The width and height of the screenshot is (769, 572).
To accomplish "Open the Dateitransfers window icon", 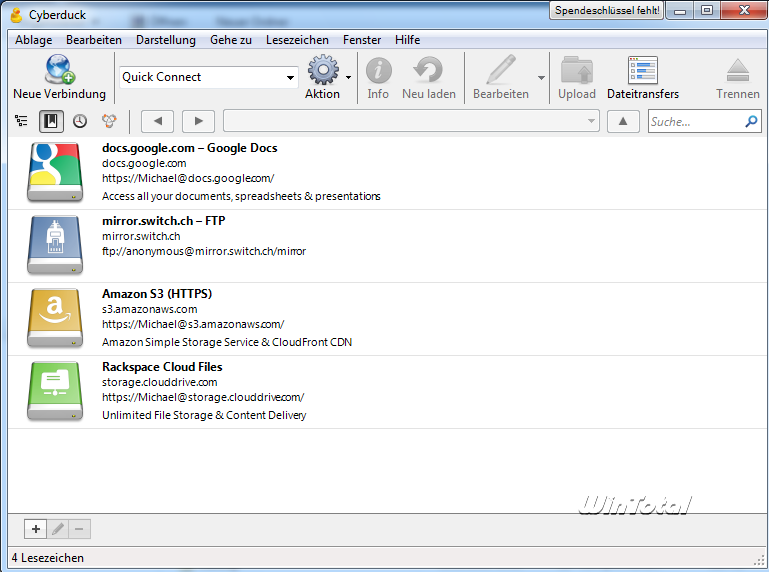I will pyautogui.click(x=642, y=70).
